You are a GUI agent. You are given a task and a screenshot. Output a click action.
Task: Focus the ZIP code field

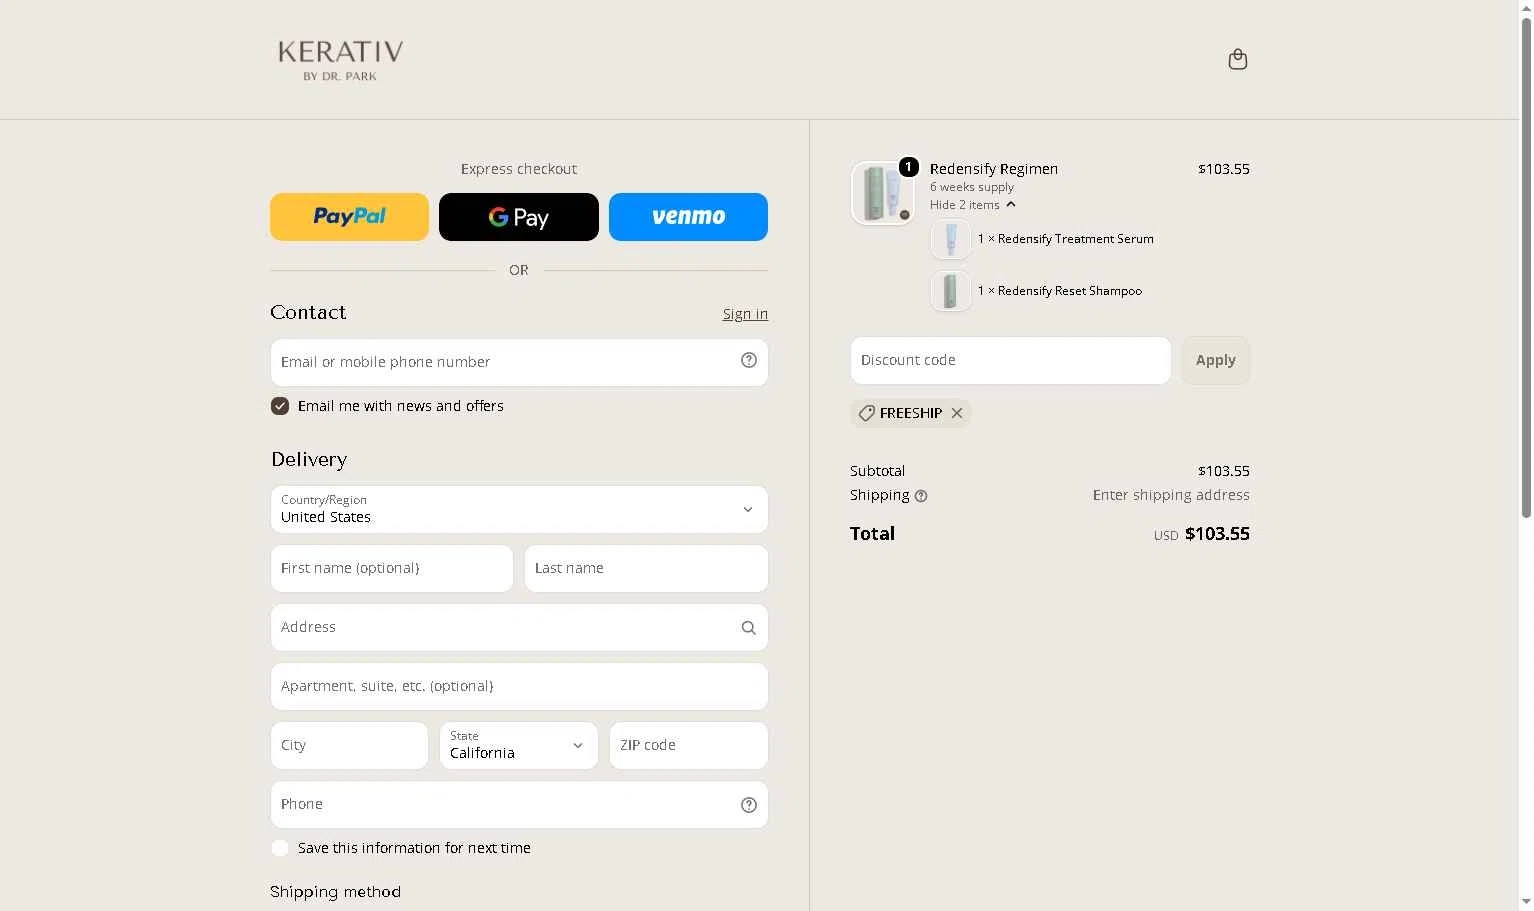pyautogui.click(x=688, y=746)
